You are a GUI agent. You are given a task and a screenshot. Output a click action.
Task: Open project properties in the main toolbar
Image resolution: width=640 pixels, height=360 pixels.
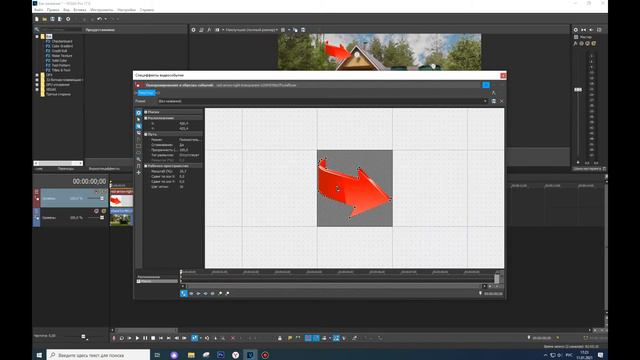coord(68,19)
